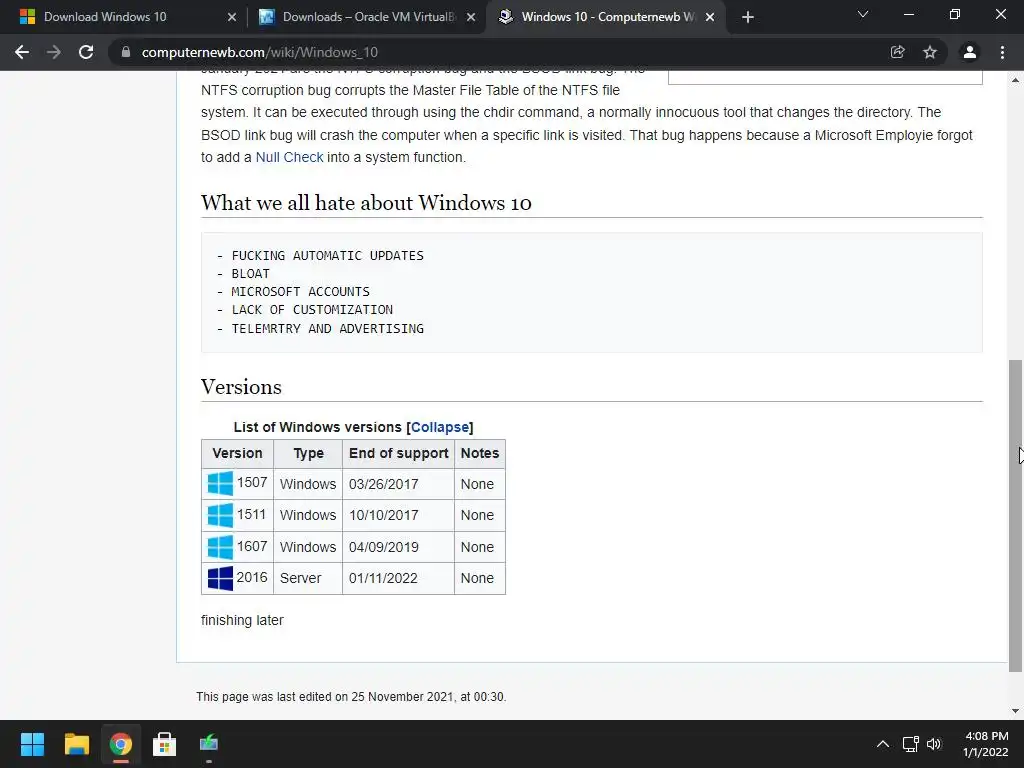
Task: View site security lock info
Action: pos(126,52)
